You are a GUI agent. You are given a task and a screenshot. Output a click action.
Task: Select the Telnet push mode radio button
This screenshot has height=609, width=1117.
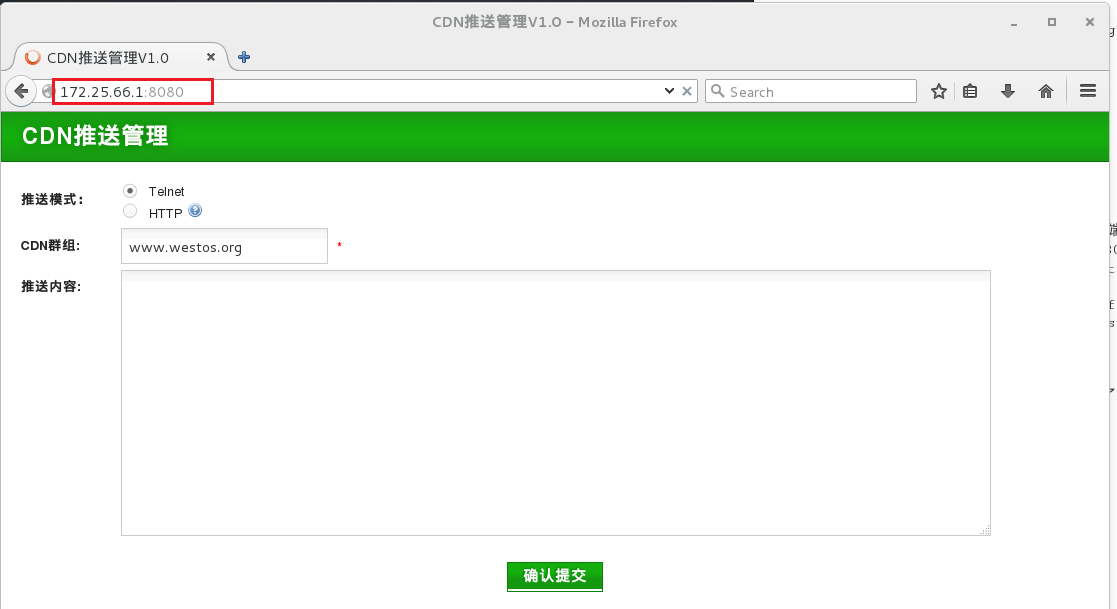130,191
